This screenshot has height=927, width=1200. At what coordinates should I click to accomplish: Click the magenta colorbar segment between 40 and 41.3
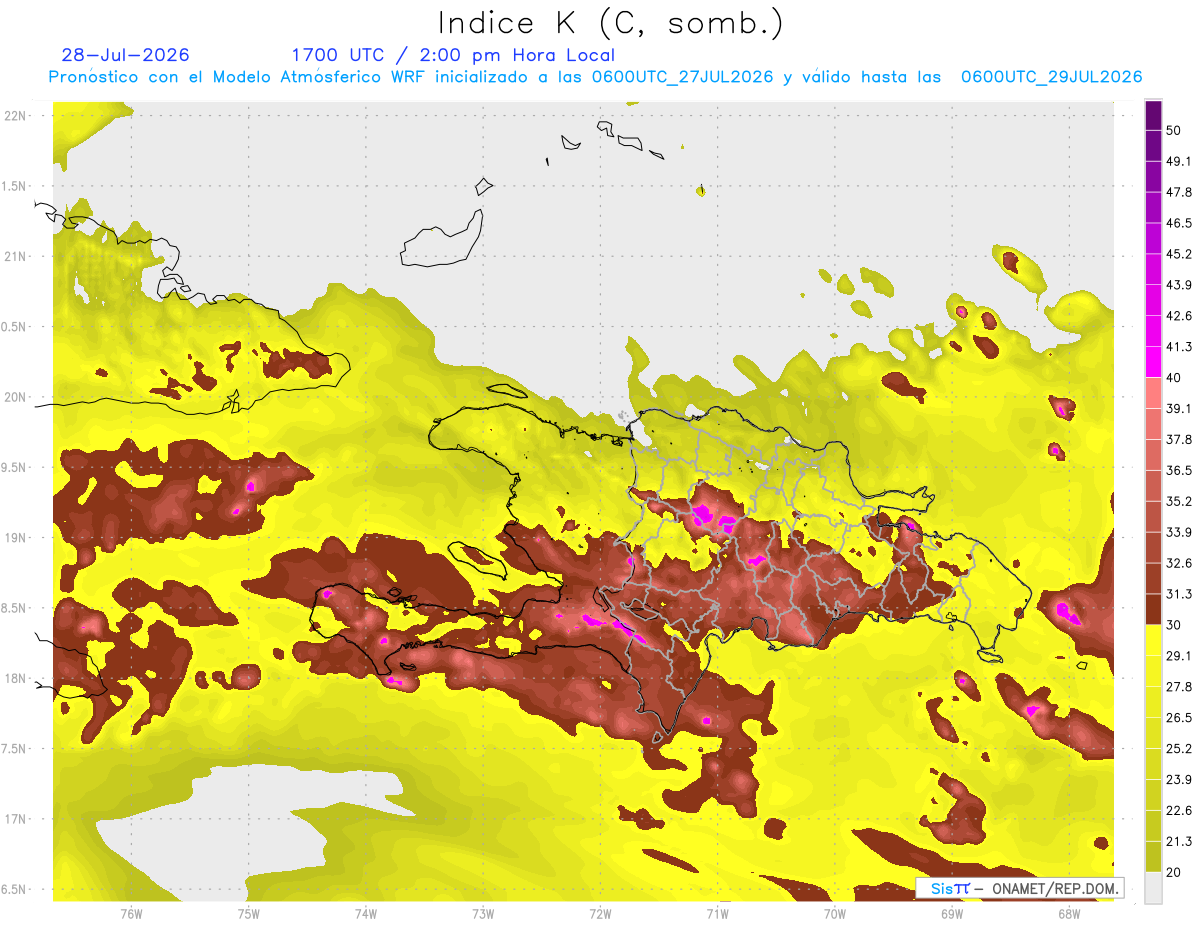tap(1153, 362)
